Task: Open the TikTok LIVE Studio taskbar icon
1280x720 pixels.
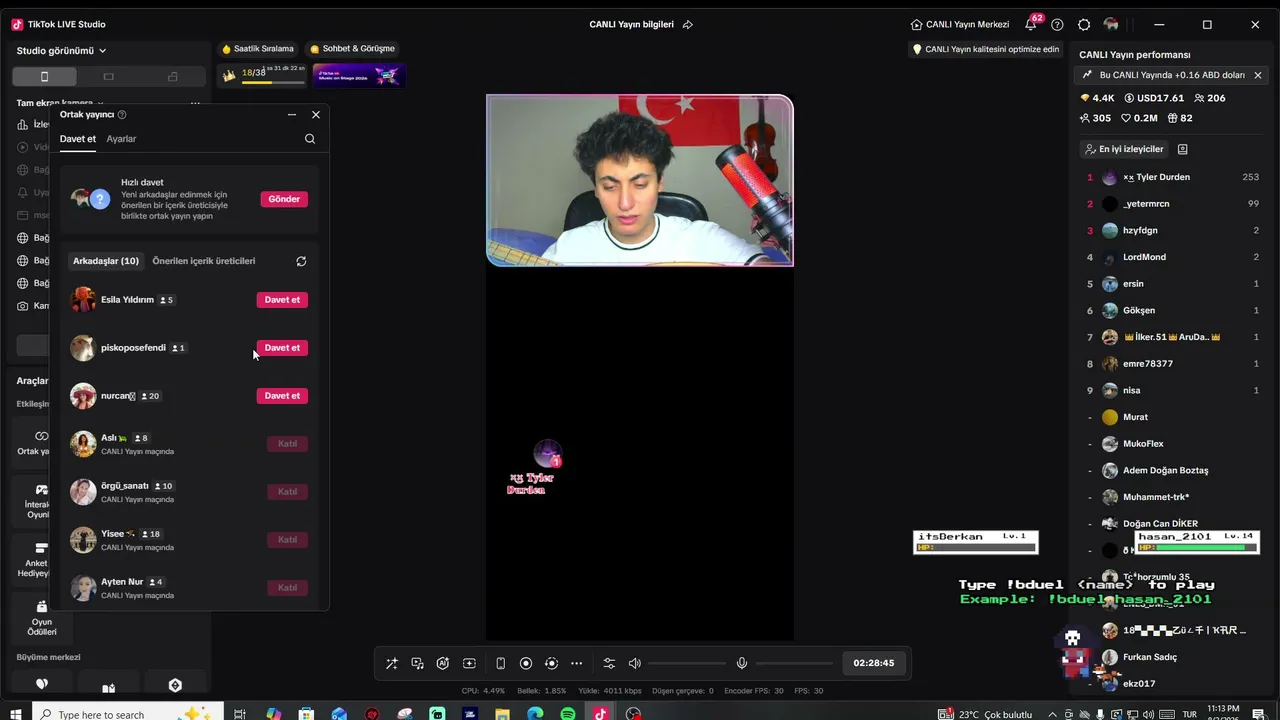Action: pyautogui.click(x=600, y=714)
